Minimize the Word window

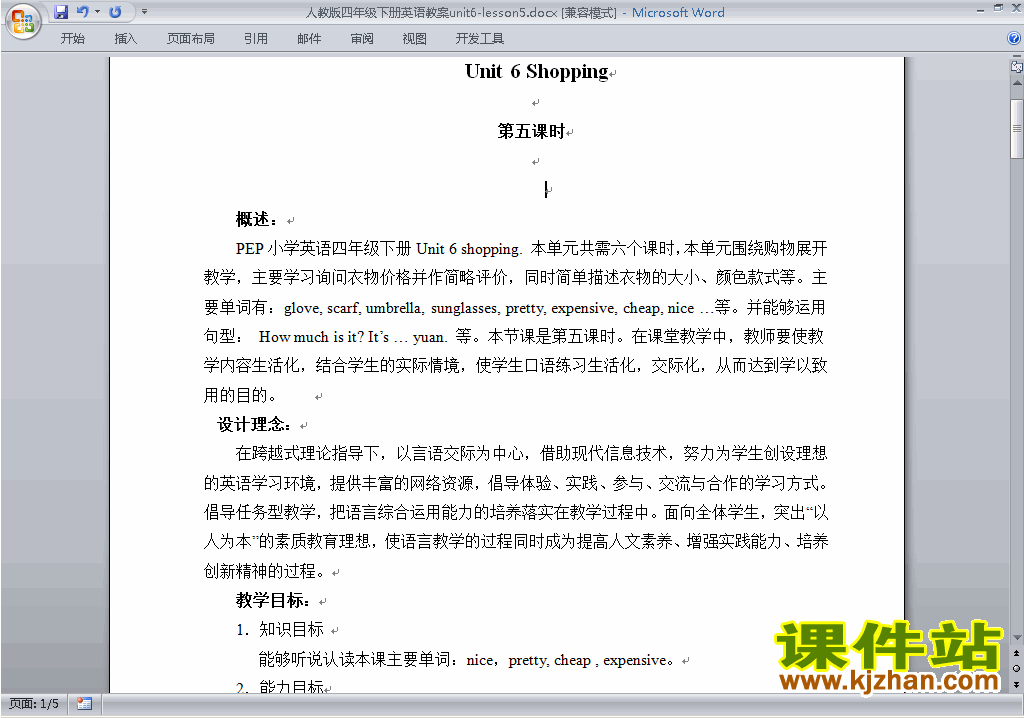980,9
